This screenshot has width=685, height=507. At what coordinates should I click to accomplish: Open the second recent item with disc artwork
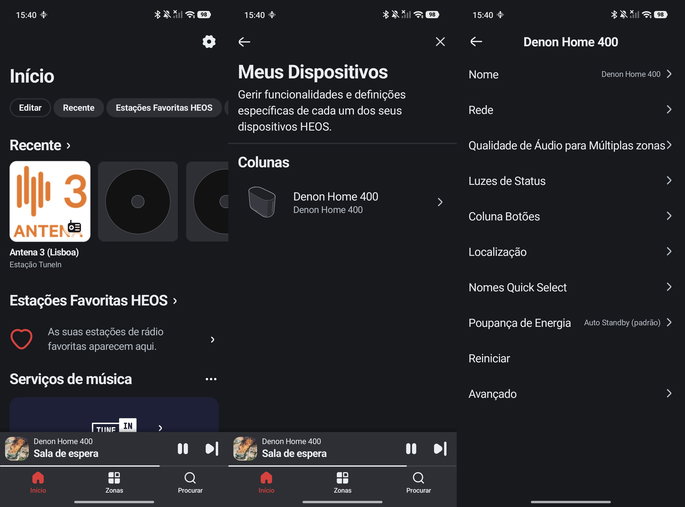138,201
